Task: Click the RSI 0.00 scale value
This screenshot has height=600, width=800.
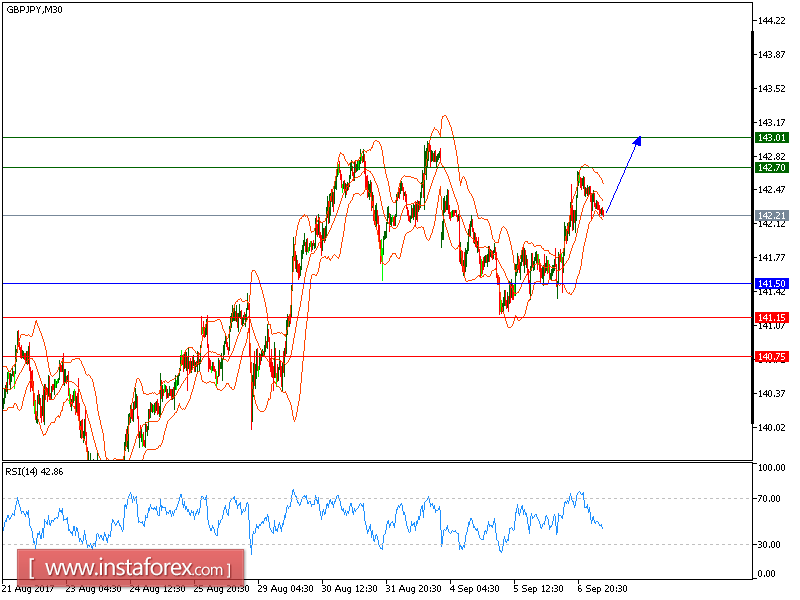Action: point(767,574)
